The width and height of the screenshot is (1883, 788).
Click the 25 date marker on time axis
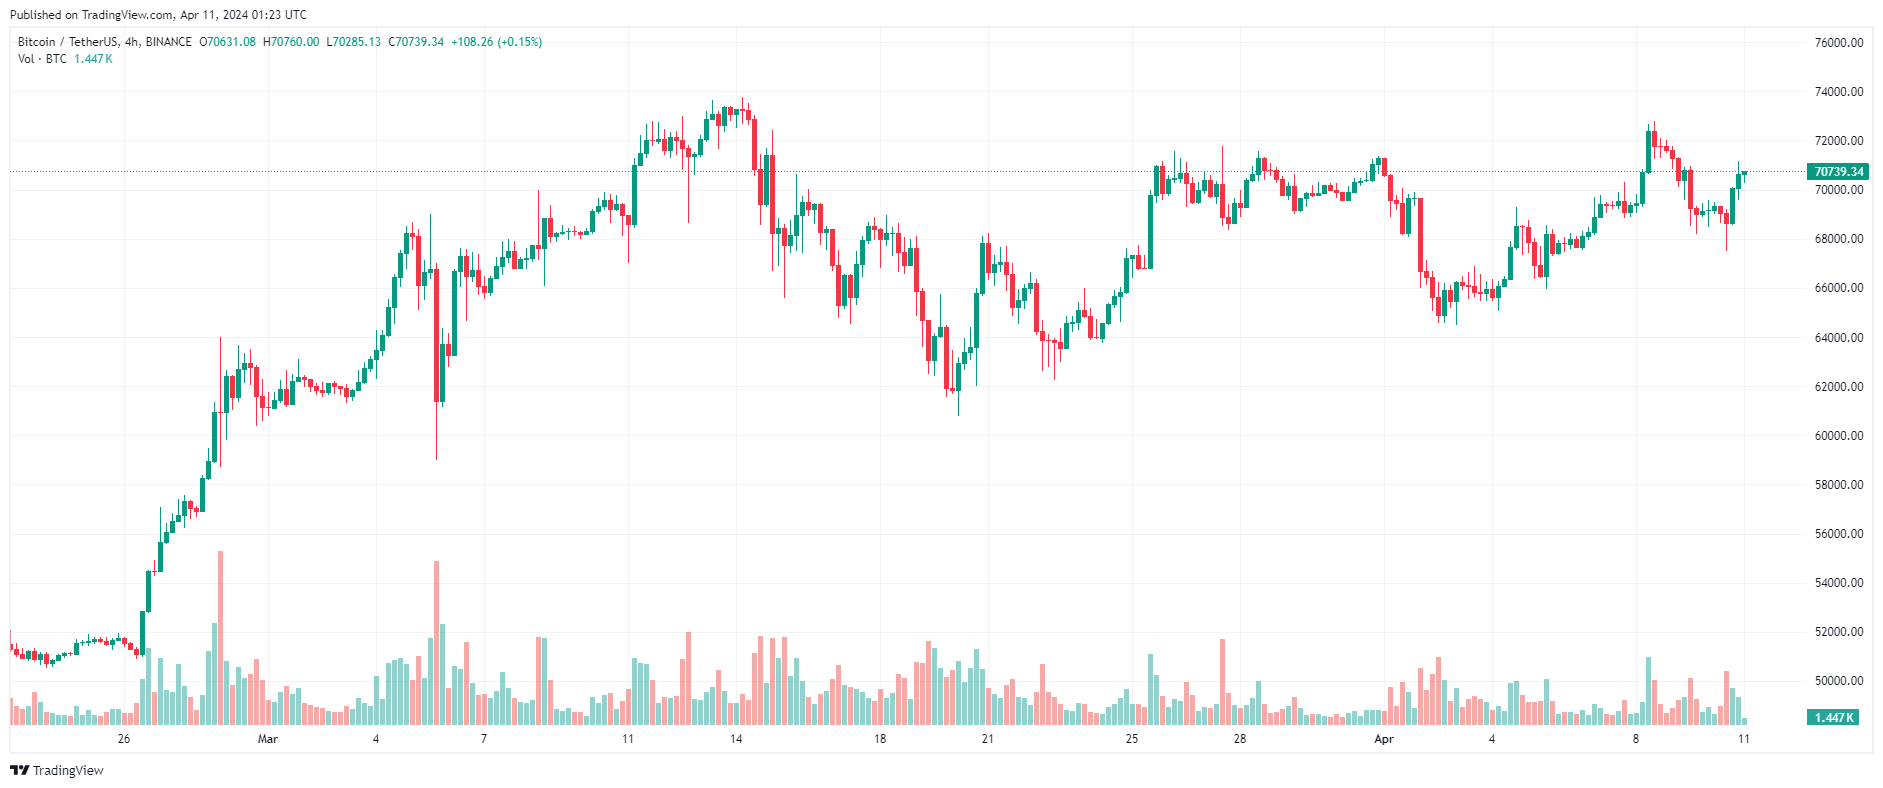click(1132, 739)
